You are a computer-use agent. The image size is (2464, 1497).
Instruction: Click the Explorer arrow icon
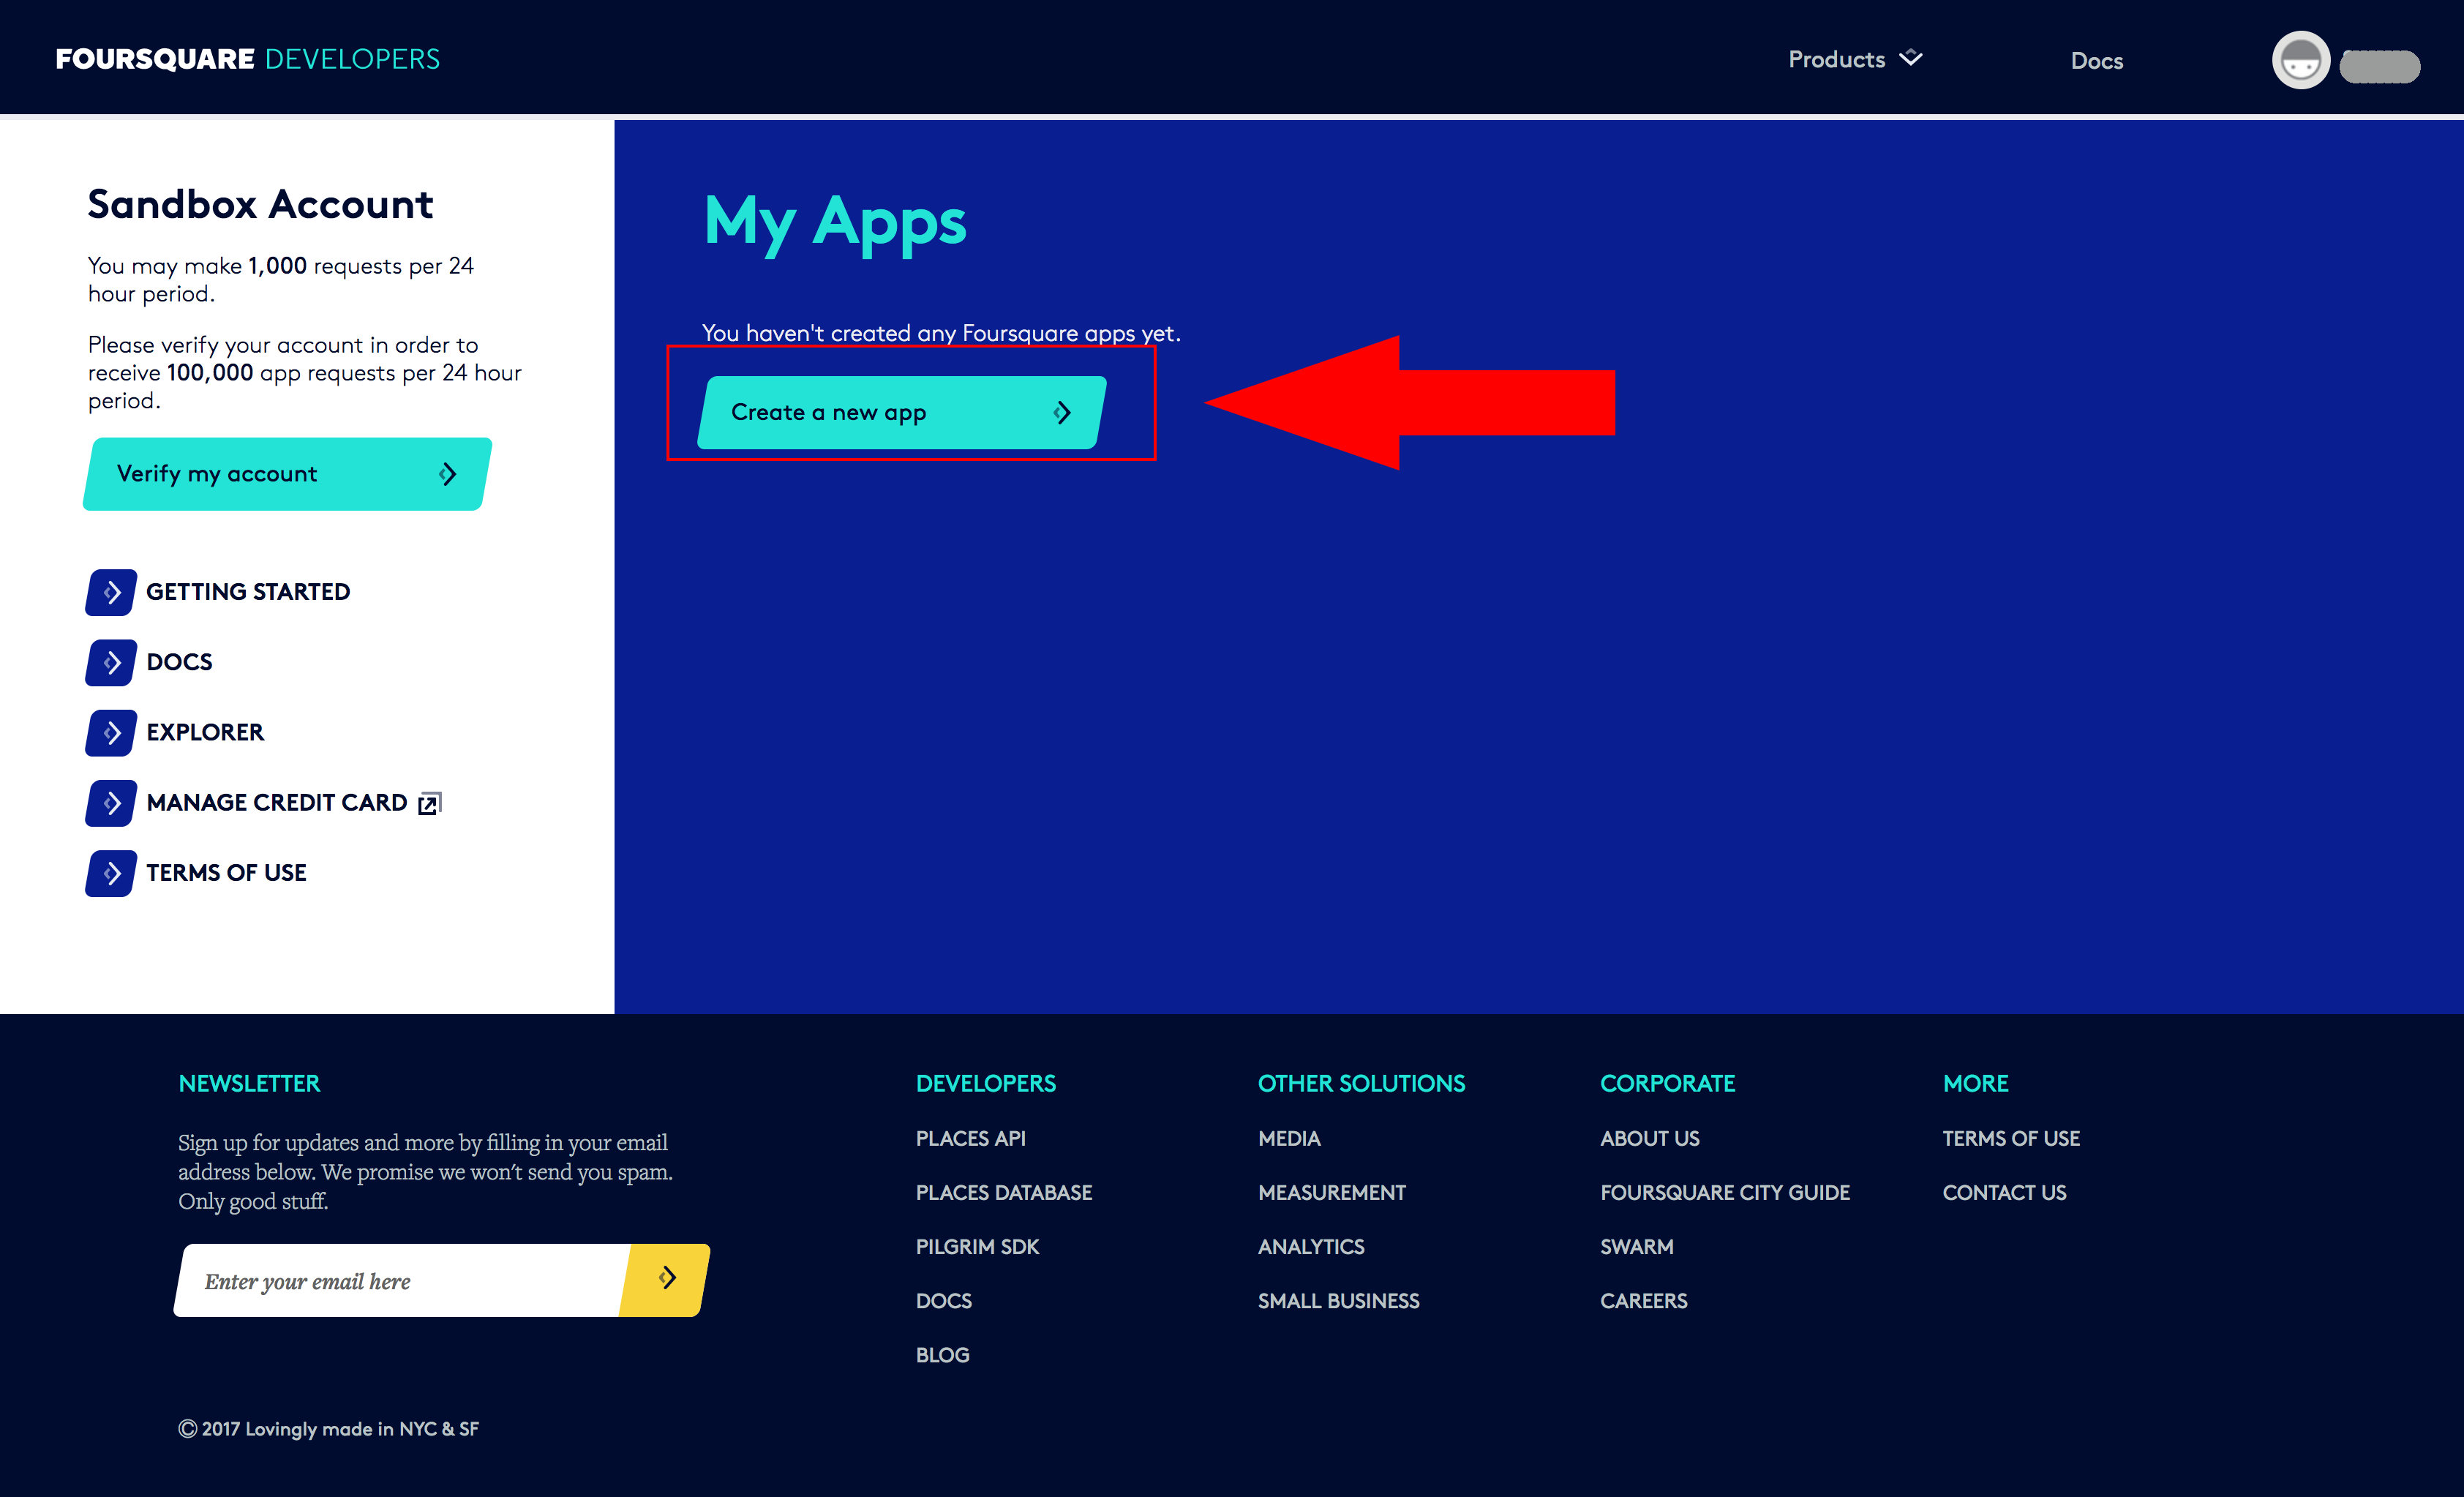111,732
